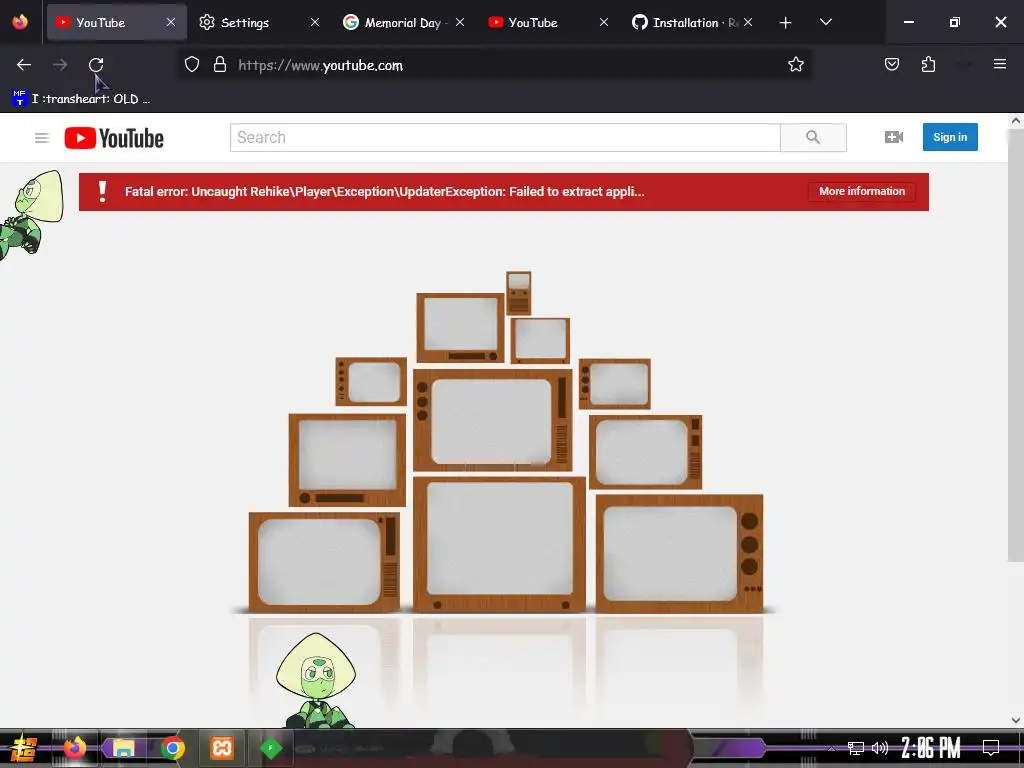Switch to the second YouTube tab
1024x768 pixels.
(x=533, y=23)
